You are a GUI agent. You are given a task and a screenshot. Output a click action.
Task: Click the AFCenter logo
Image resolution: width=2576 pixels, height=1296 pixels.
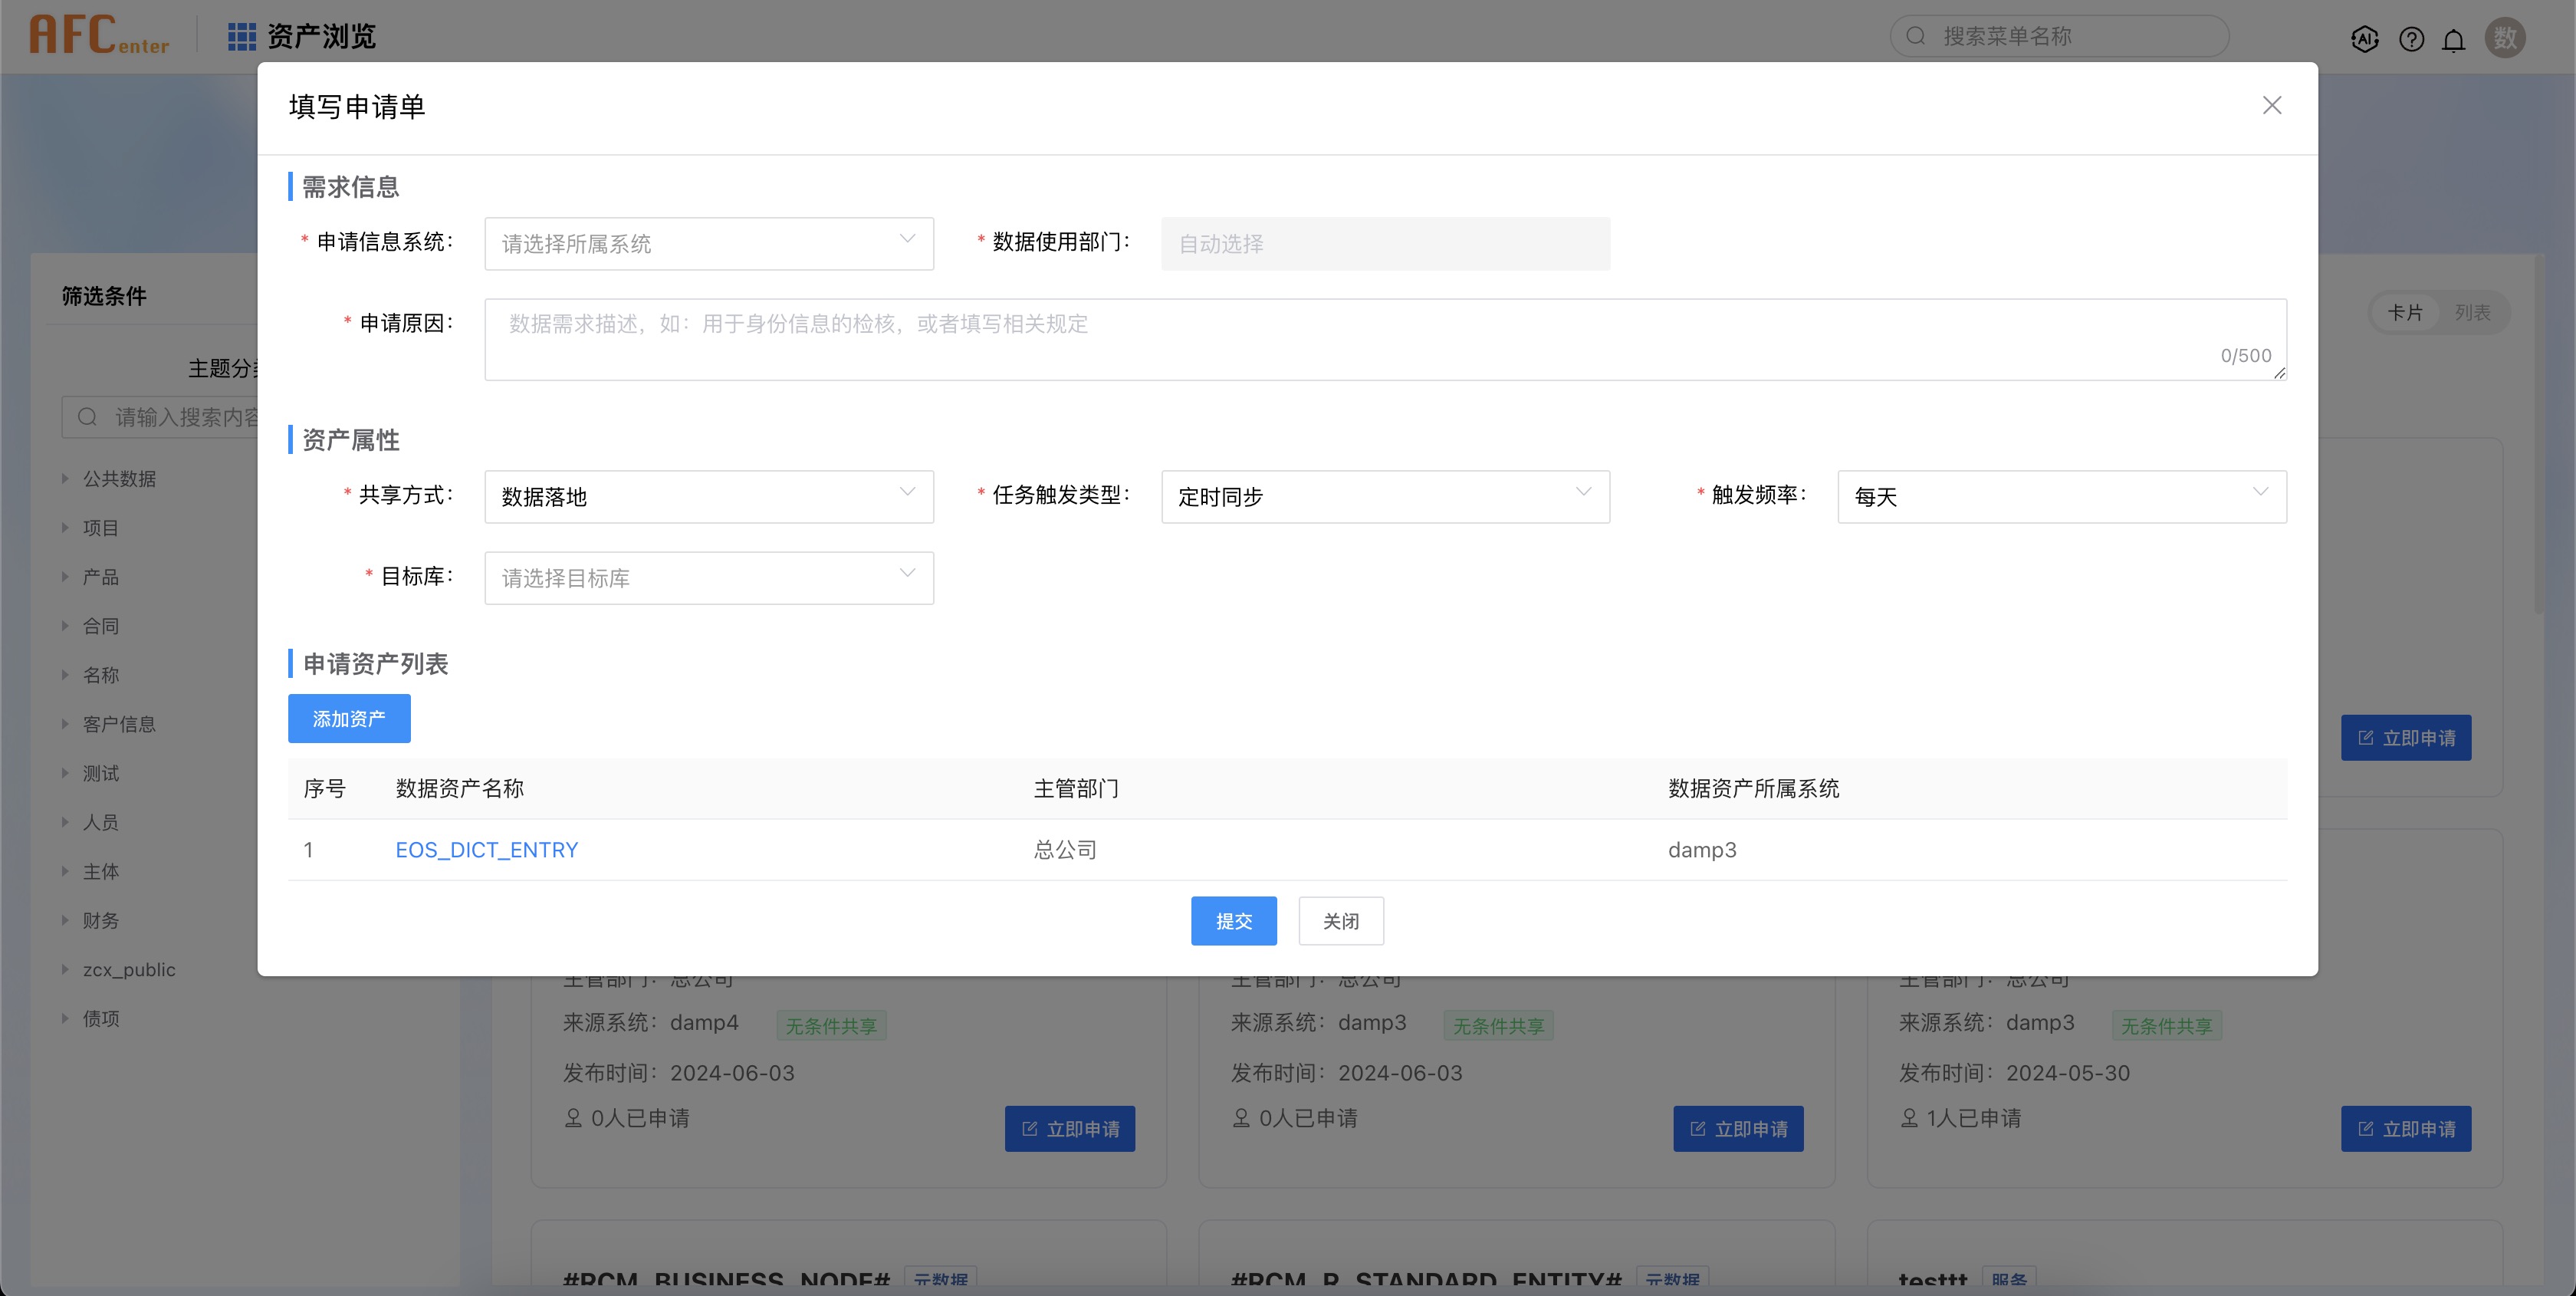[x=99, y=35]
